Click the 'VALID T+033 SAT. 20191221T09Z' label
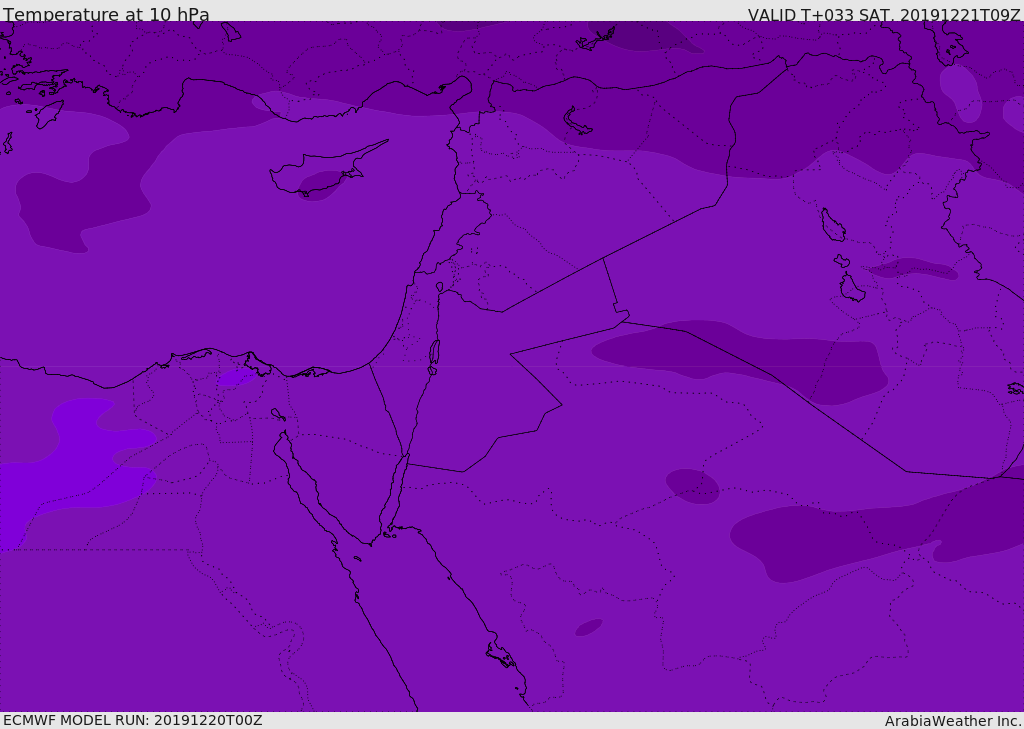Image resolution: width=1024 pixels, height=729 pixels. tap(884, 15)
